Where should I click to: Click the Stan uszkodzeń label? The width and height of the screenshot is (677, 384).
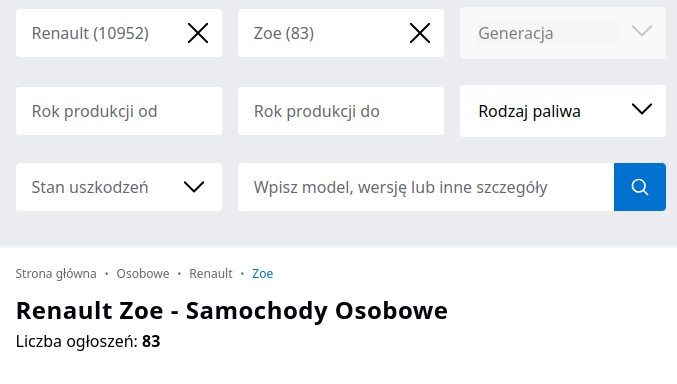coord(90,187)
